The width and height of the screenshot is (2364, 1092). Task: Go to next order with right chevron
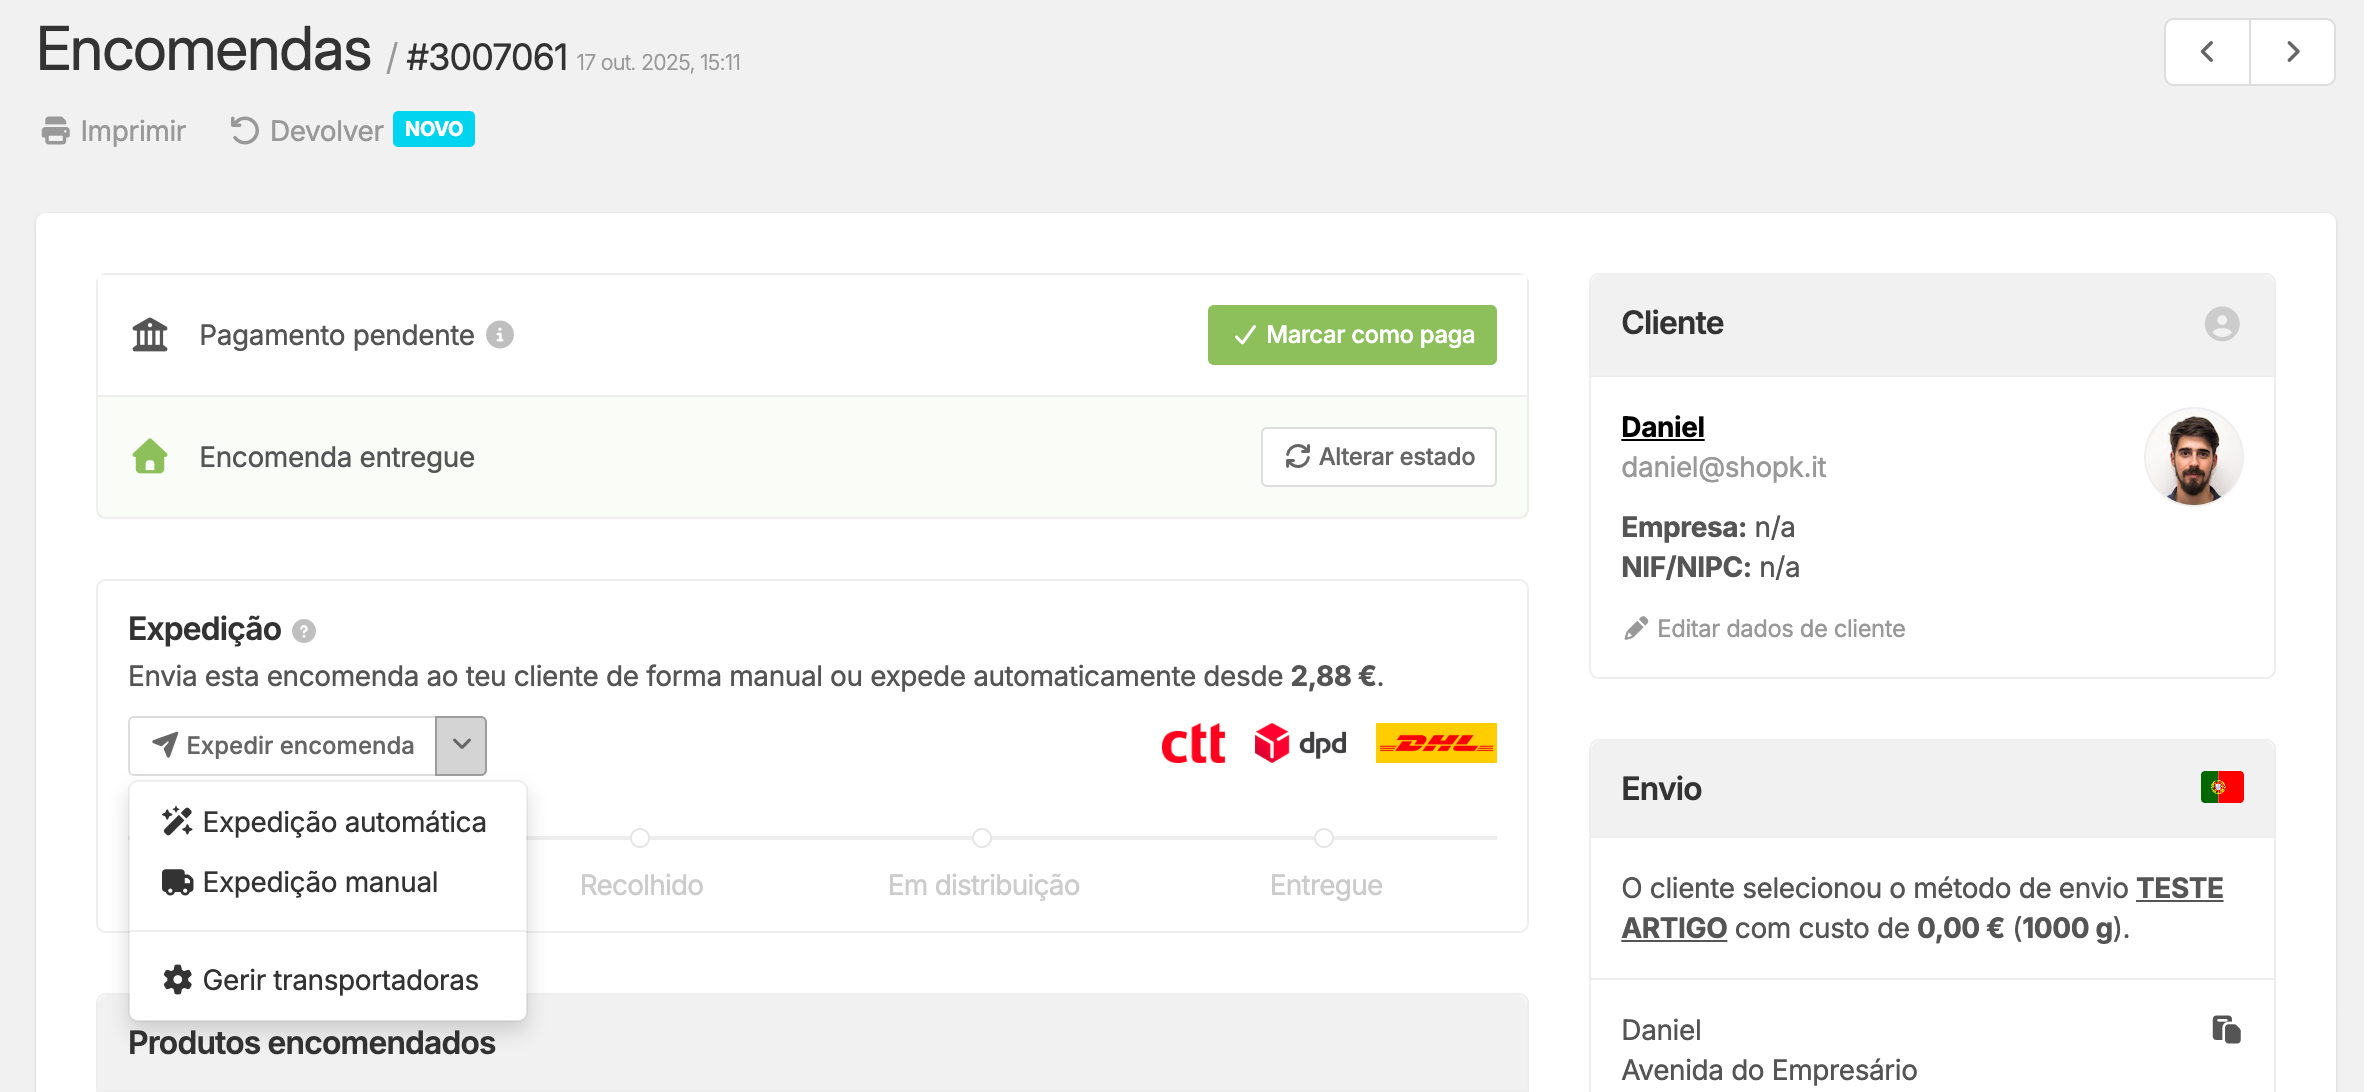click(x=2292, y=52)
